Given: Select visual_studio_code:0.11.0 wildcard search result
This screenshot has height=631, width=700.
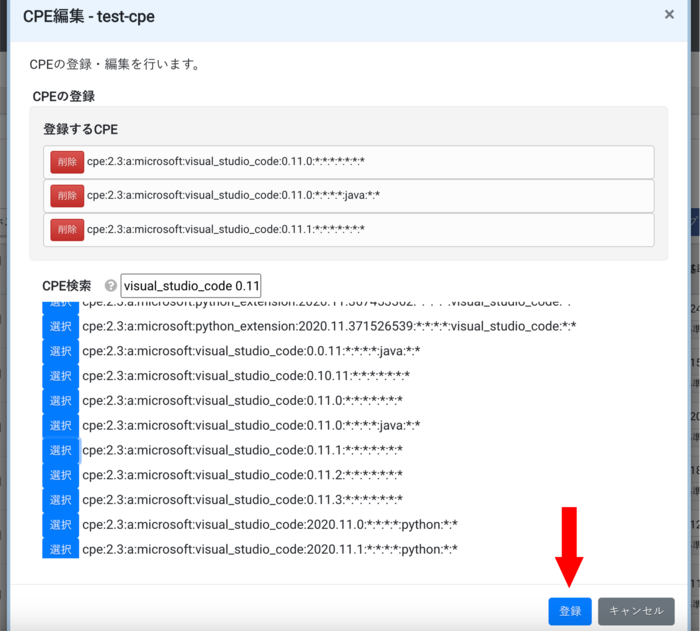Looking at the screenshot, I should coord(60,401).
